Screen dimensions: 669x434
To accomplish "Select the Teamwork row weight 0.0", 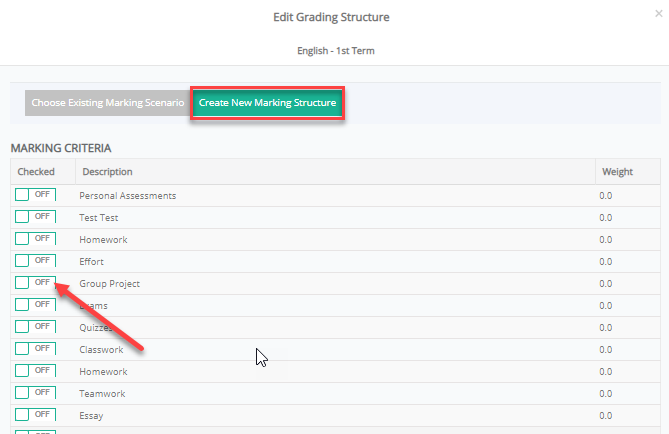I will click(605, 394).
